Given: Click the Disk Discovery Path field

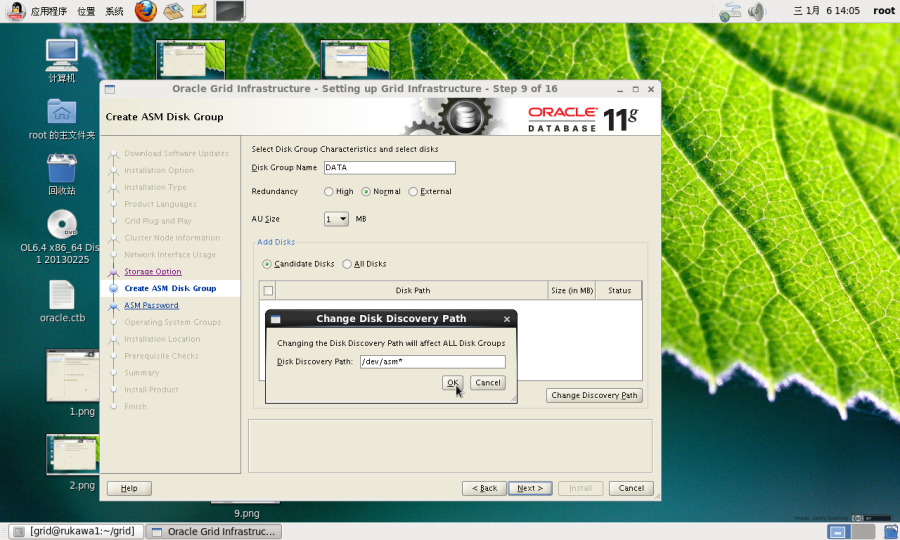Looking at the screenshot, I should point(433,362).
